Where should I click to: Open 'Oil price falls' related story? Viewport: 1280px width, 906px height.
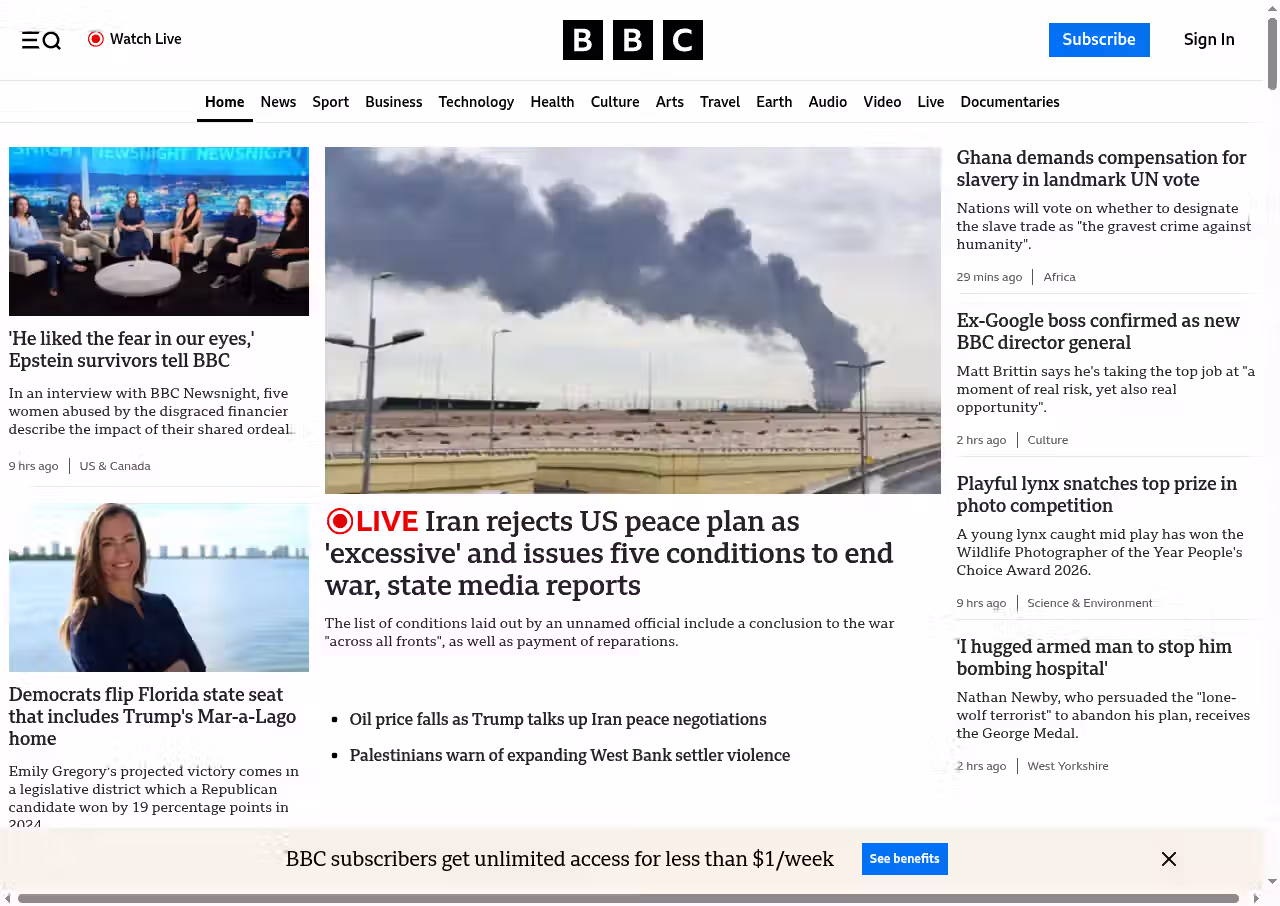(558, 719)
